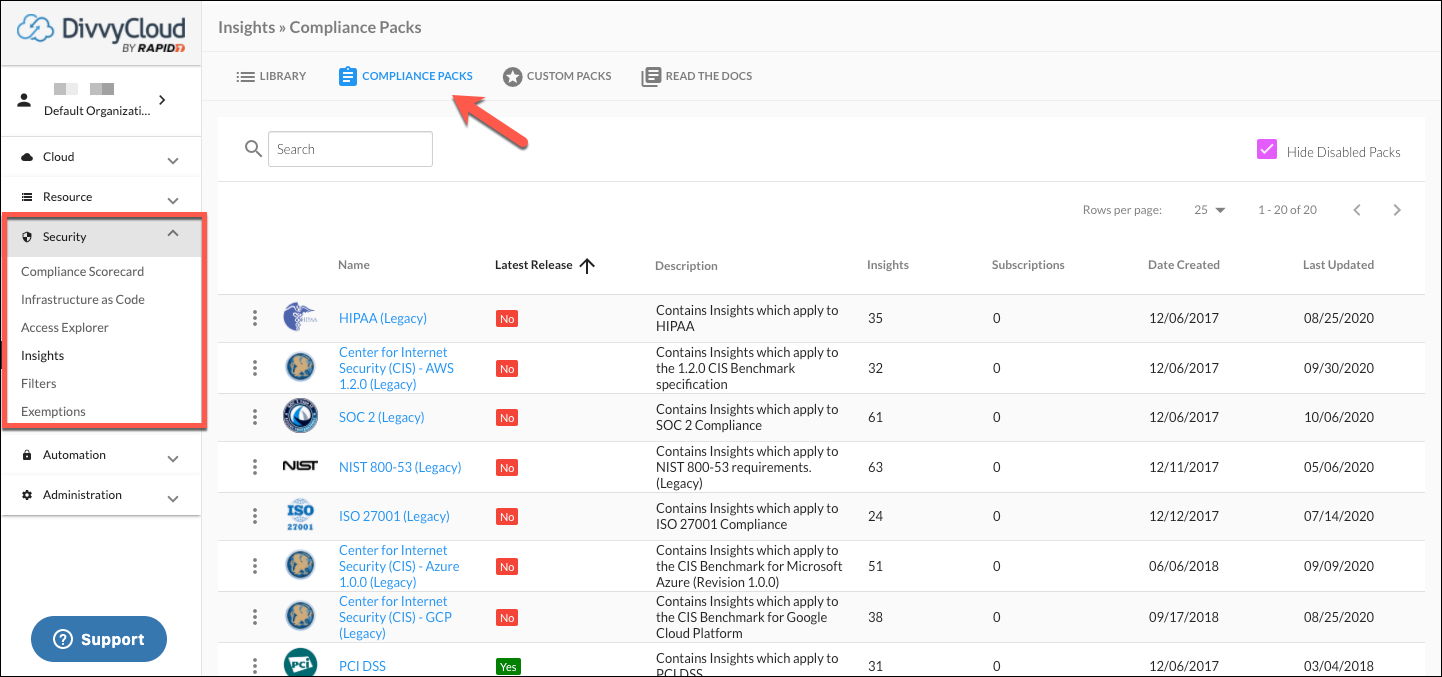This screenshot has width=1442, height=677.
Task: Sort by the Last Updated column header
Action: [x=1338, y=265]
